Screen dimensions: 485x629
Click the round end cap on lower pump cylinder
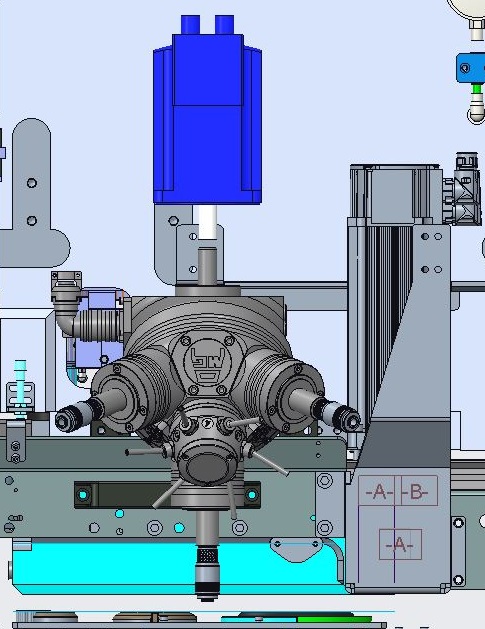[x=205, y=468]
